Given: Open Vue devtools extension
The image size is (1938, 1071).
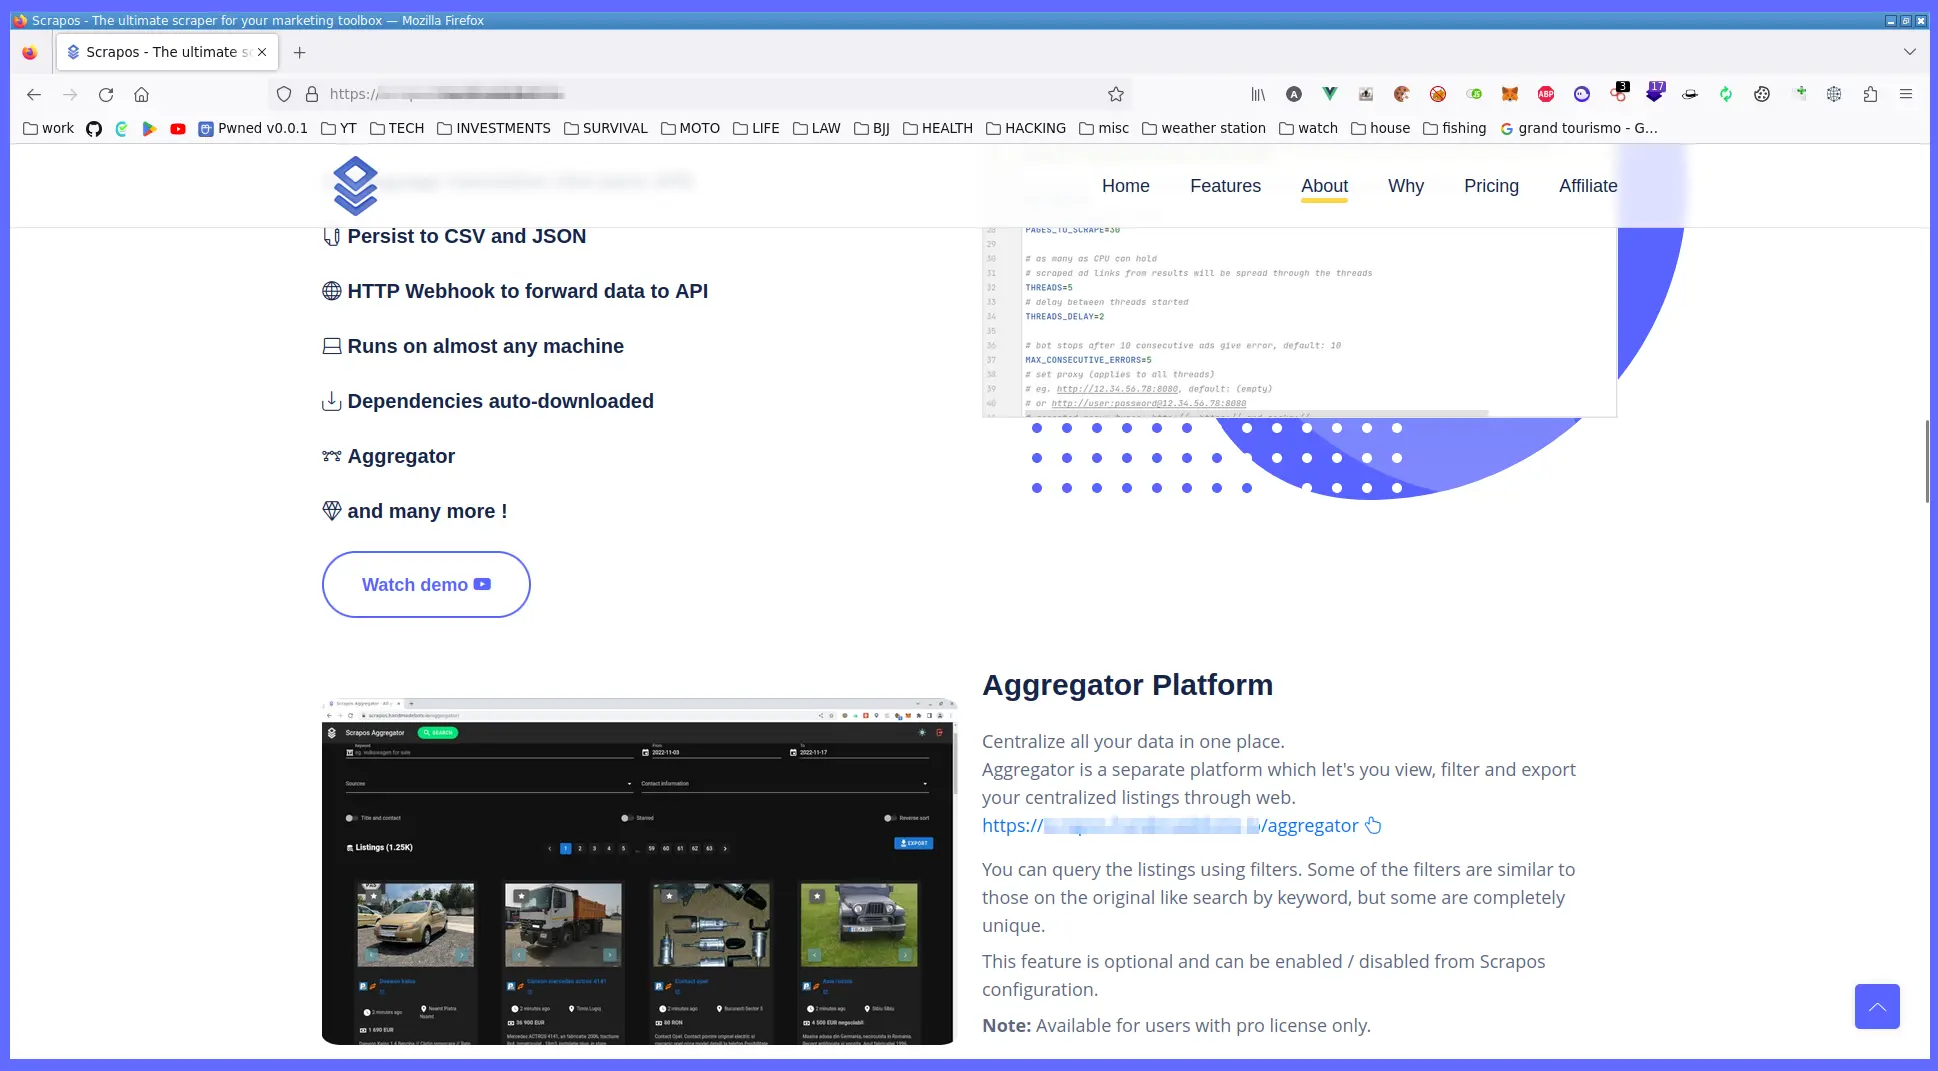Looking at the screenshot, I should 1330,94.
